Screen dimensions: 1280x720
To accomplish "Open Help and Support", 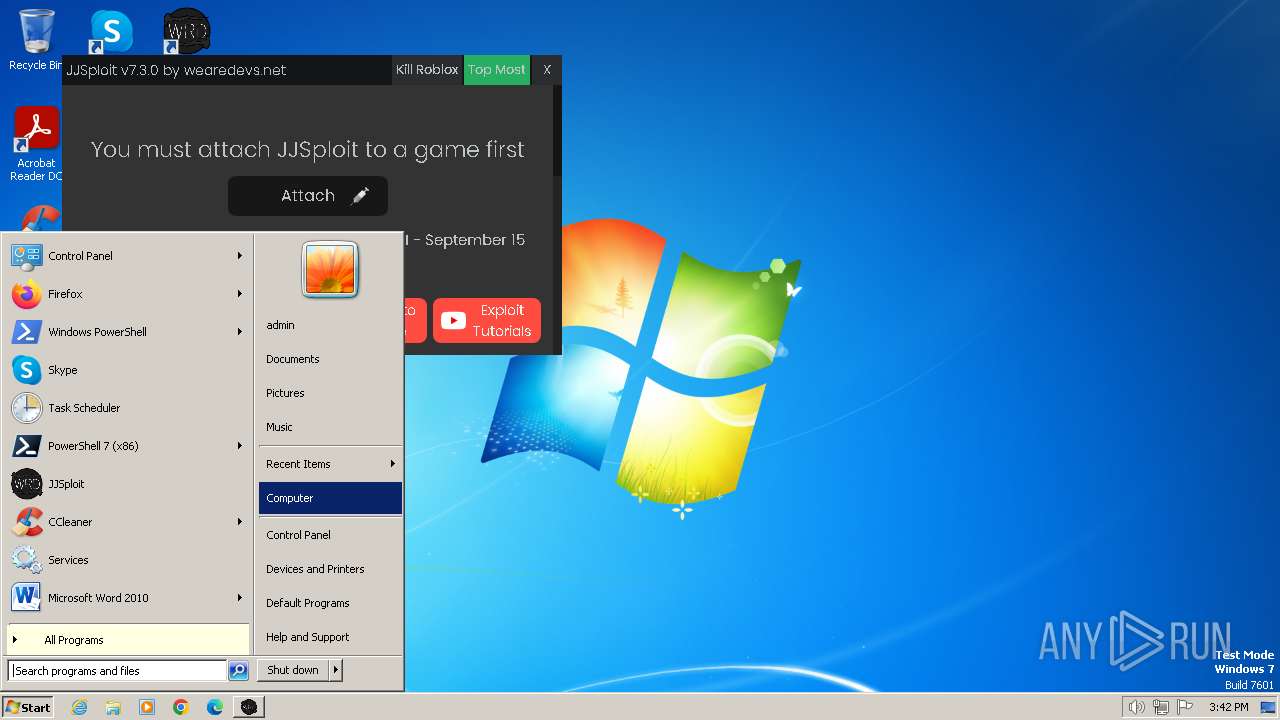I will tap(330, 637).
